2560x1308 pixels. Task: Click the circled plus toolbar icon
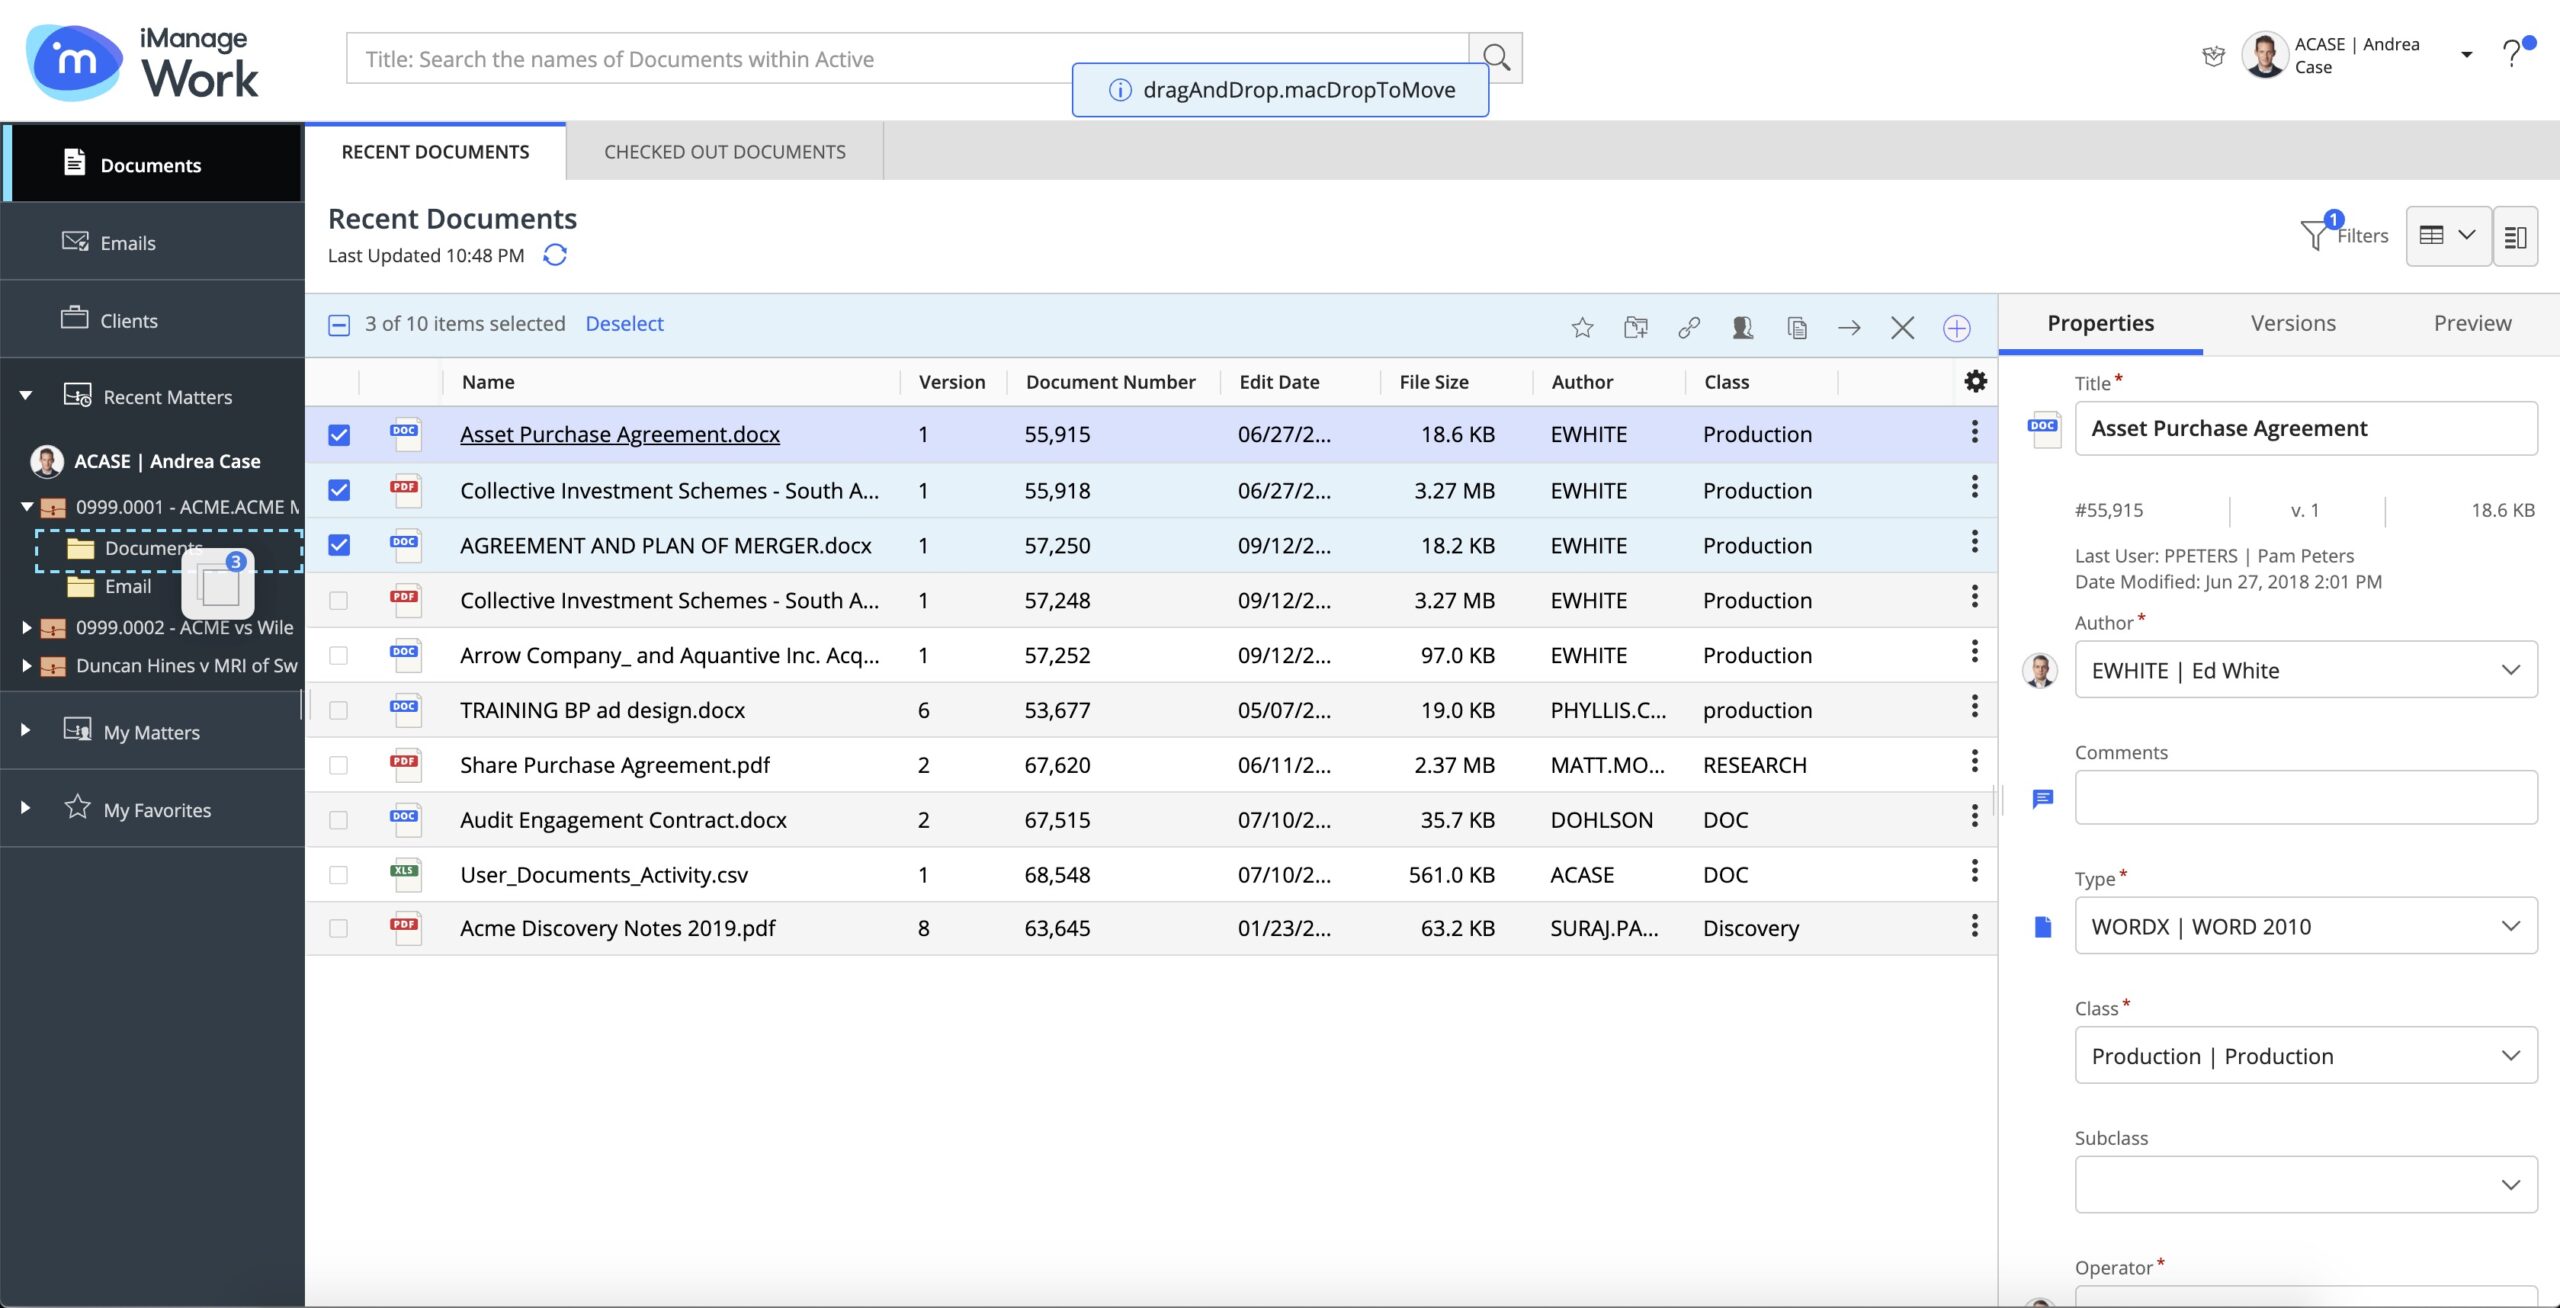click(x=1956, y=327)
